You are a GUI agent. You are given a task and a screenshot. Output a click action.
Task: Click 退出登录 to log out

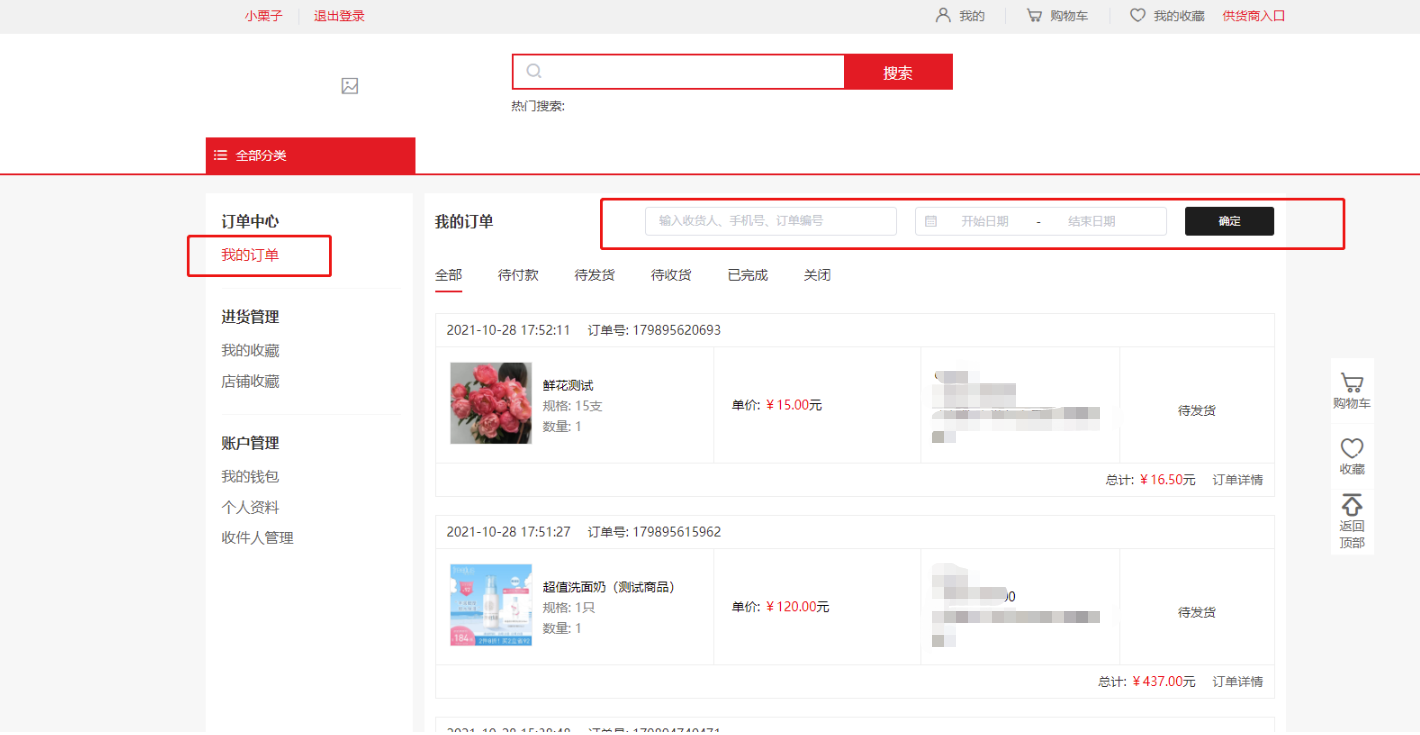[x=339, y=16]
